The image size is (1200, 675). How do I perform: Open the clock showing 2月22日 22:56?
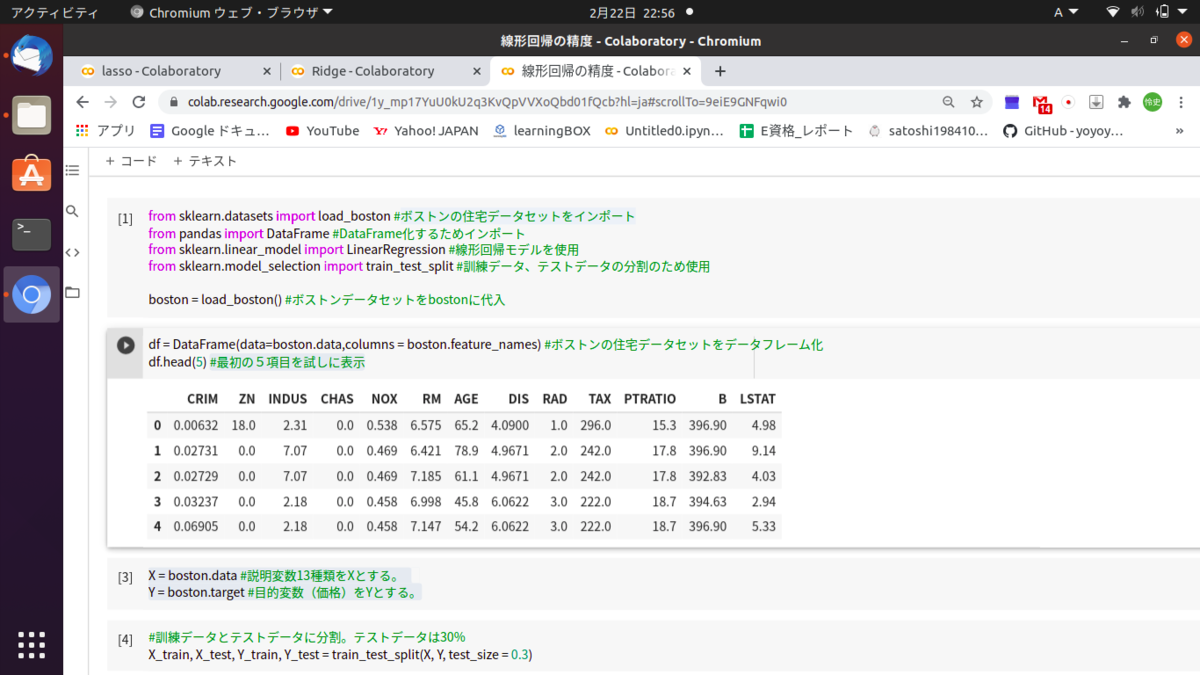631,13
